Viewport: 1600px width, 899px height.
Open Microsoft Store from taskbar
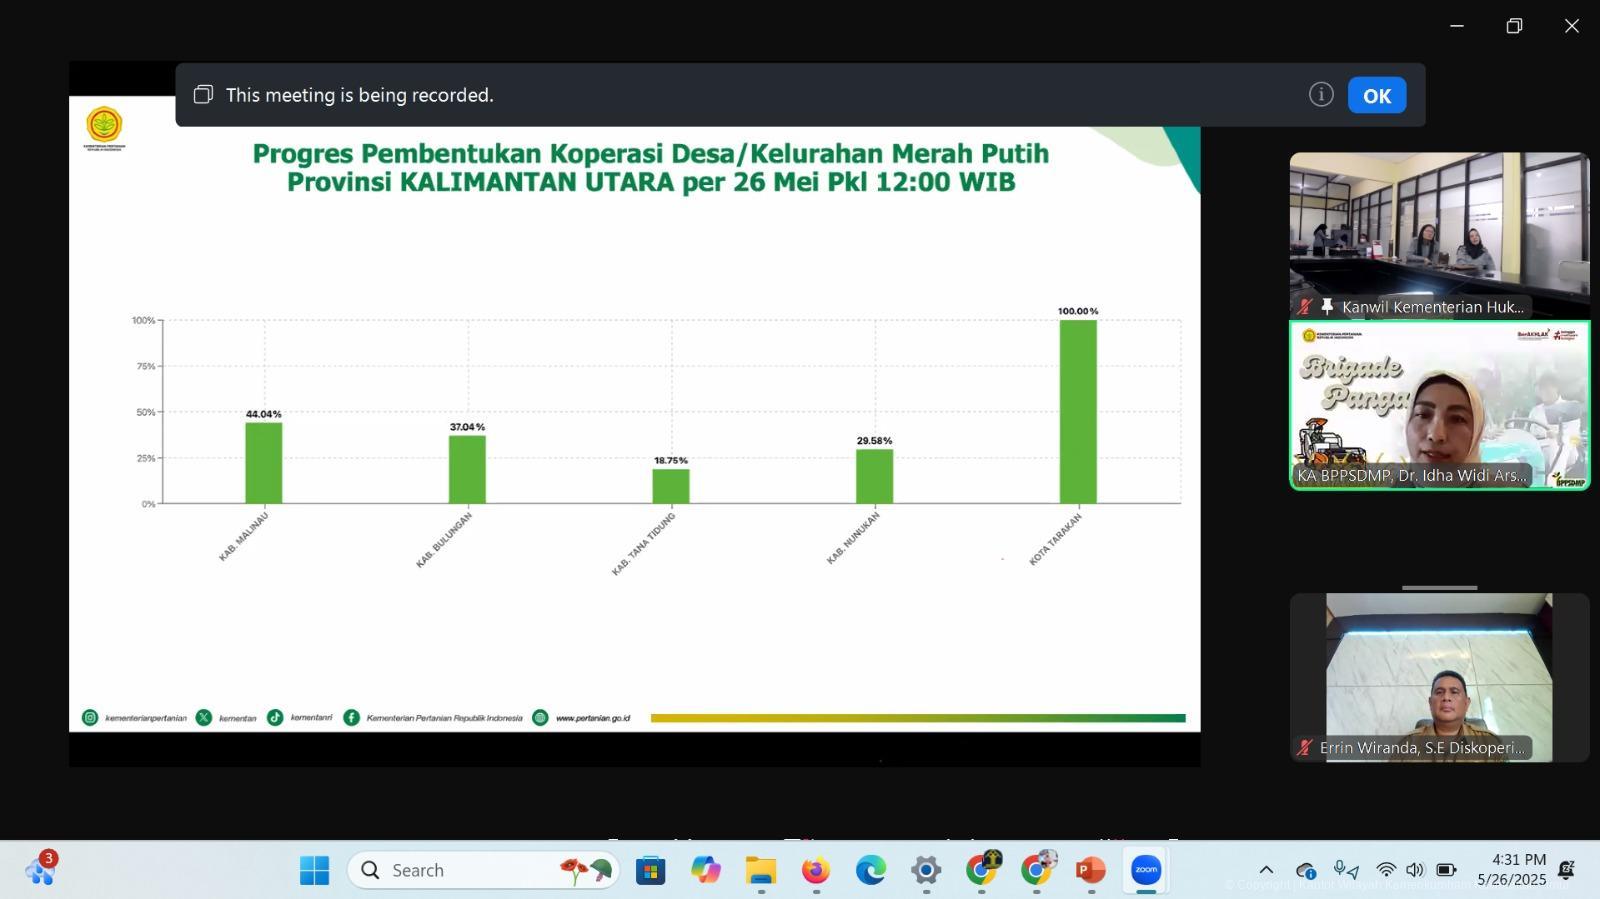650,870
